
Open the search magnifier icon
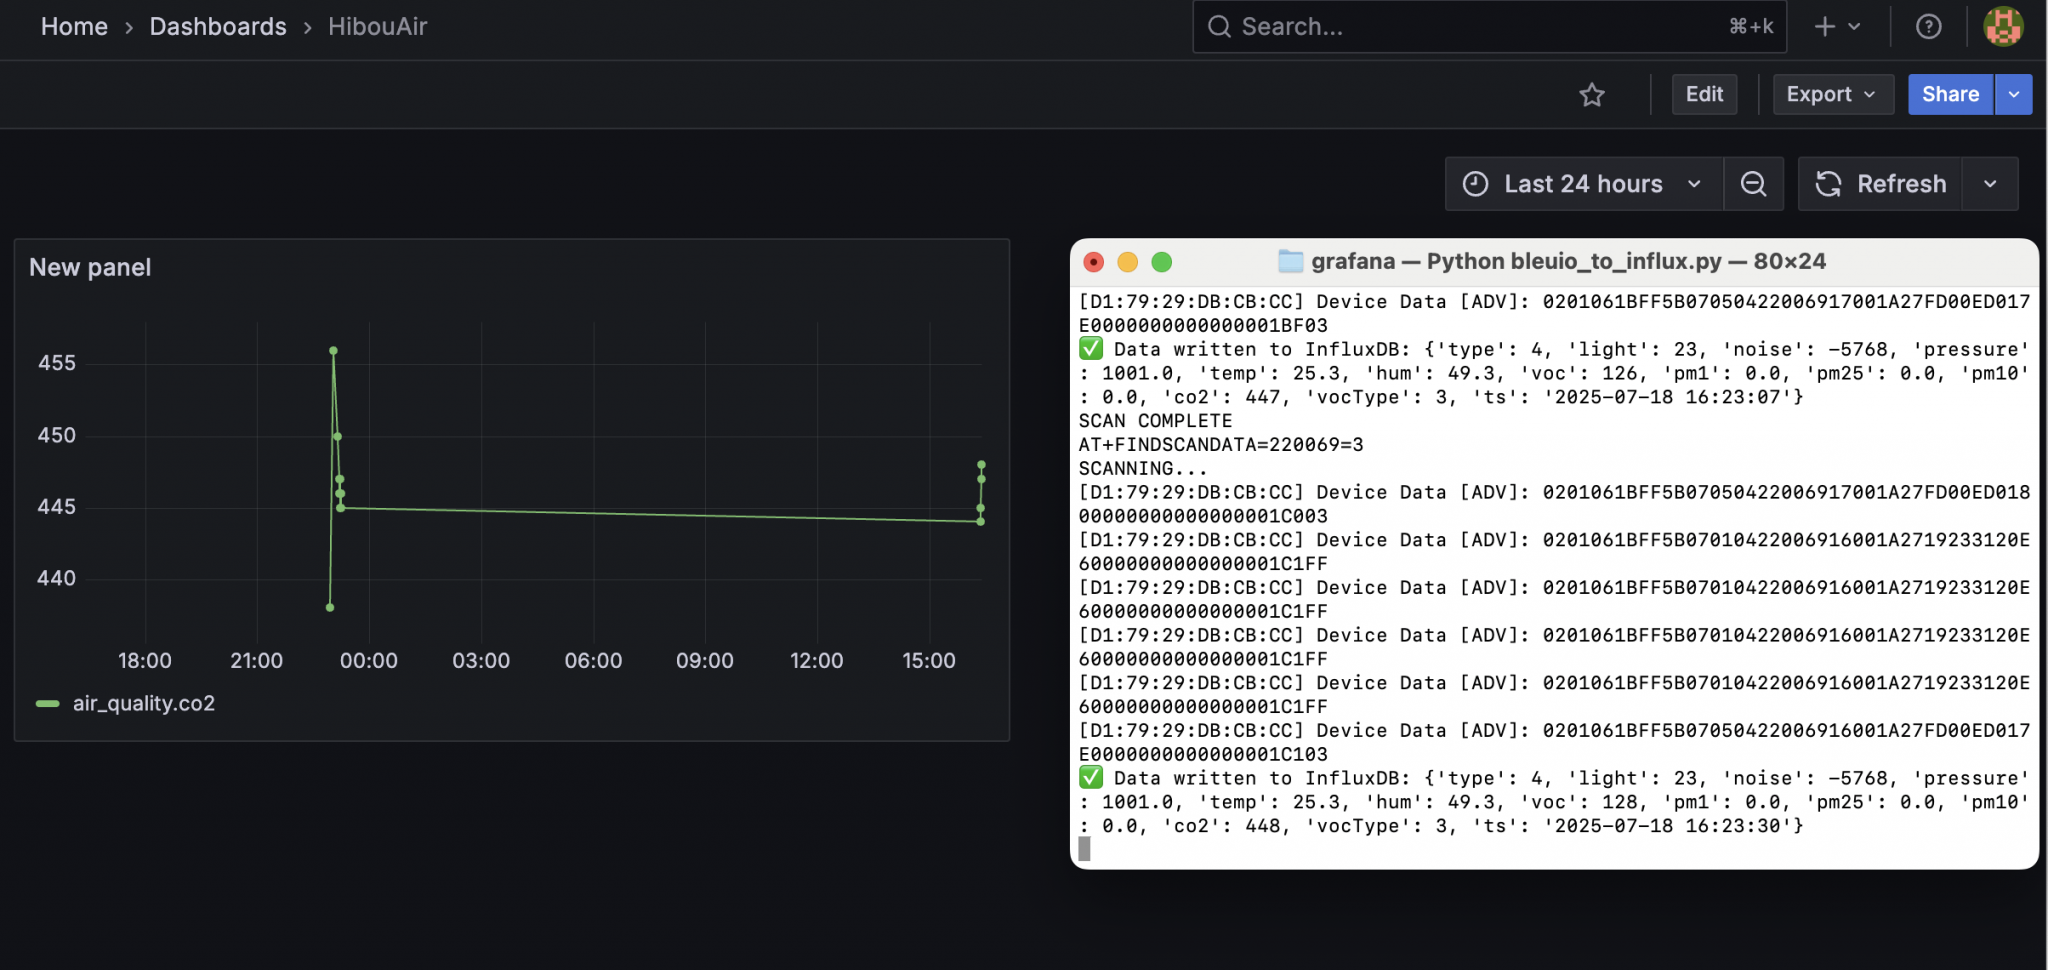click(x=1220, y=27)
